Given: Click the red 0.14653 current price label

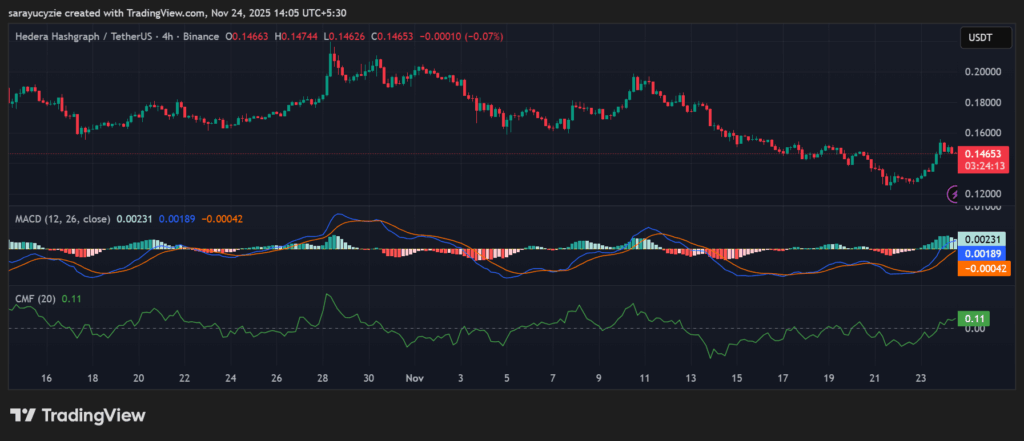Looking at the screenshot, I should 983,153.
